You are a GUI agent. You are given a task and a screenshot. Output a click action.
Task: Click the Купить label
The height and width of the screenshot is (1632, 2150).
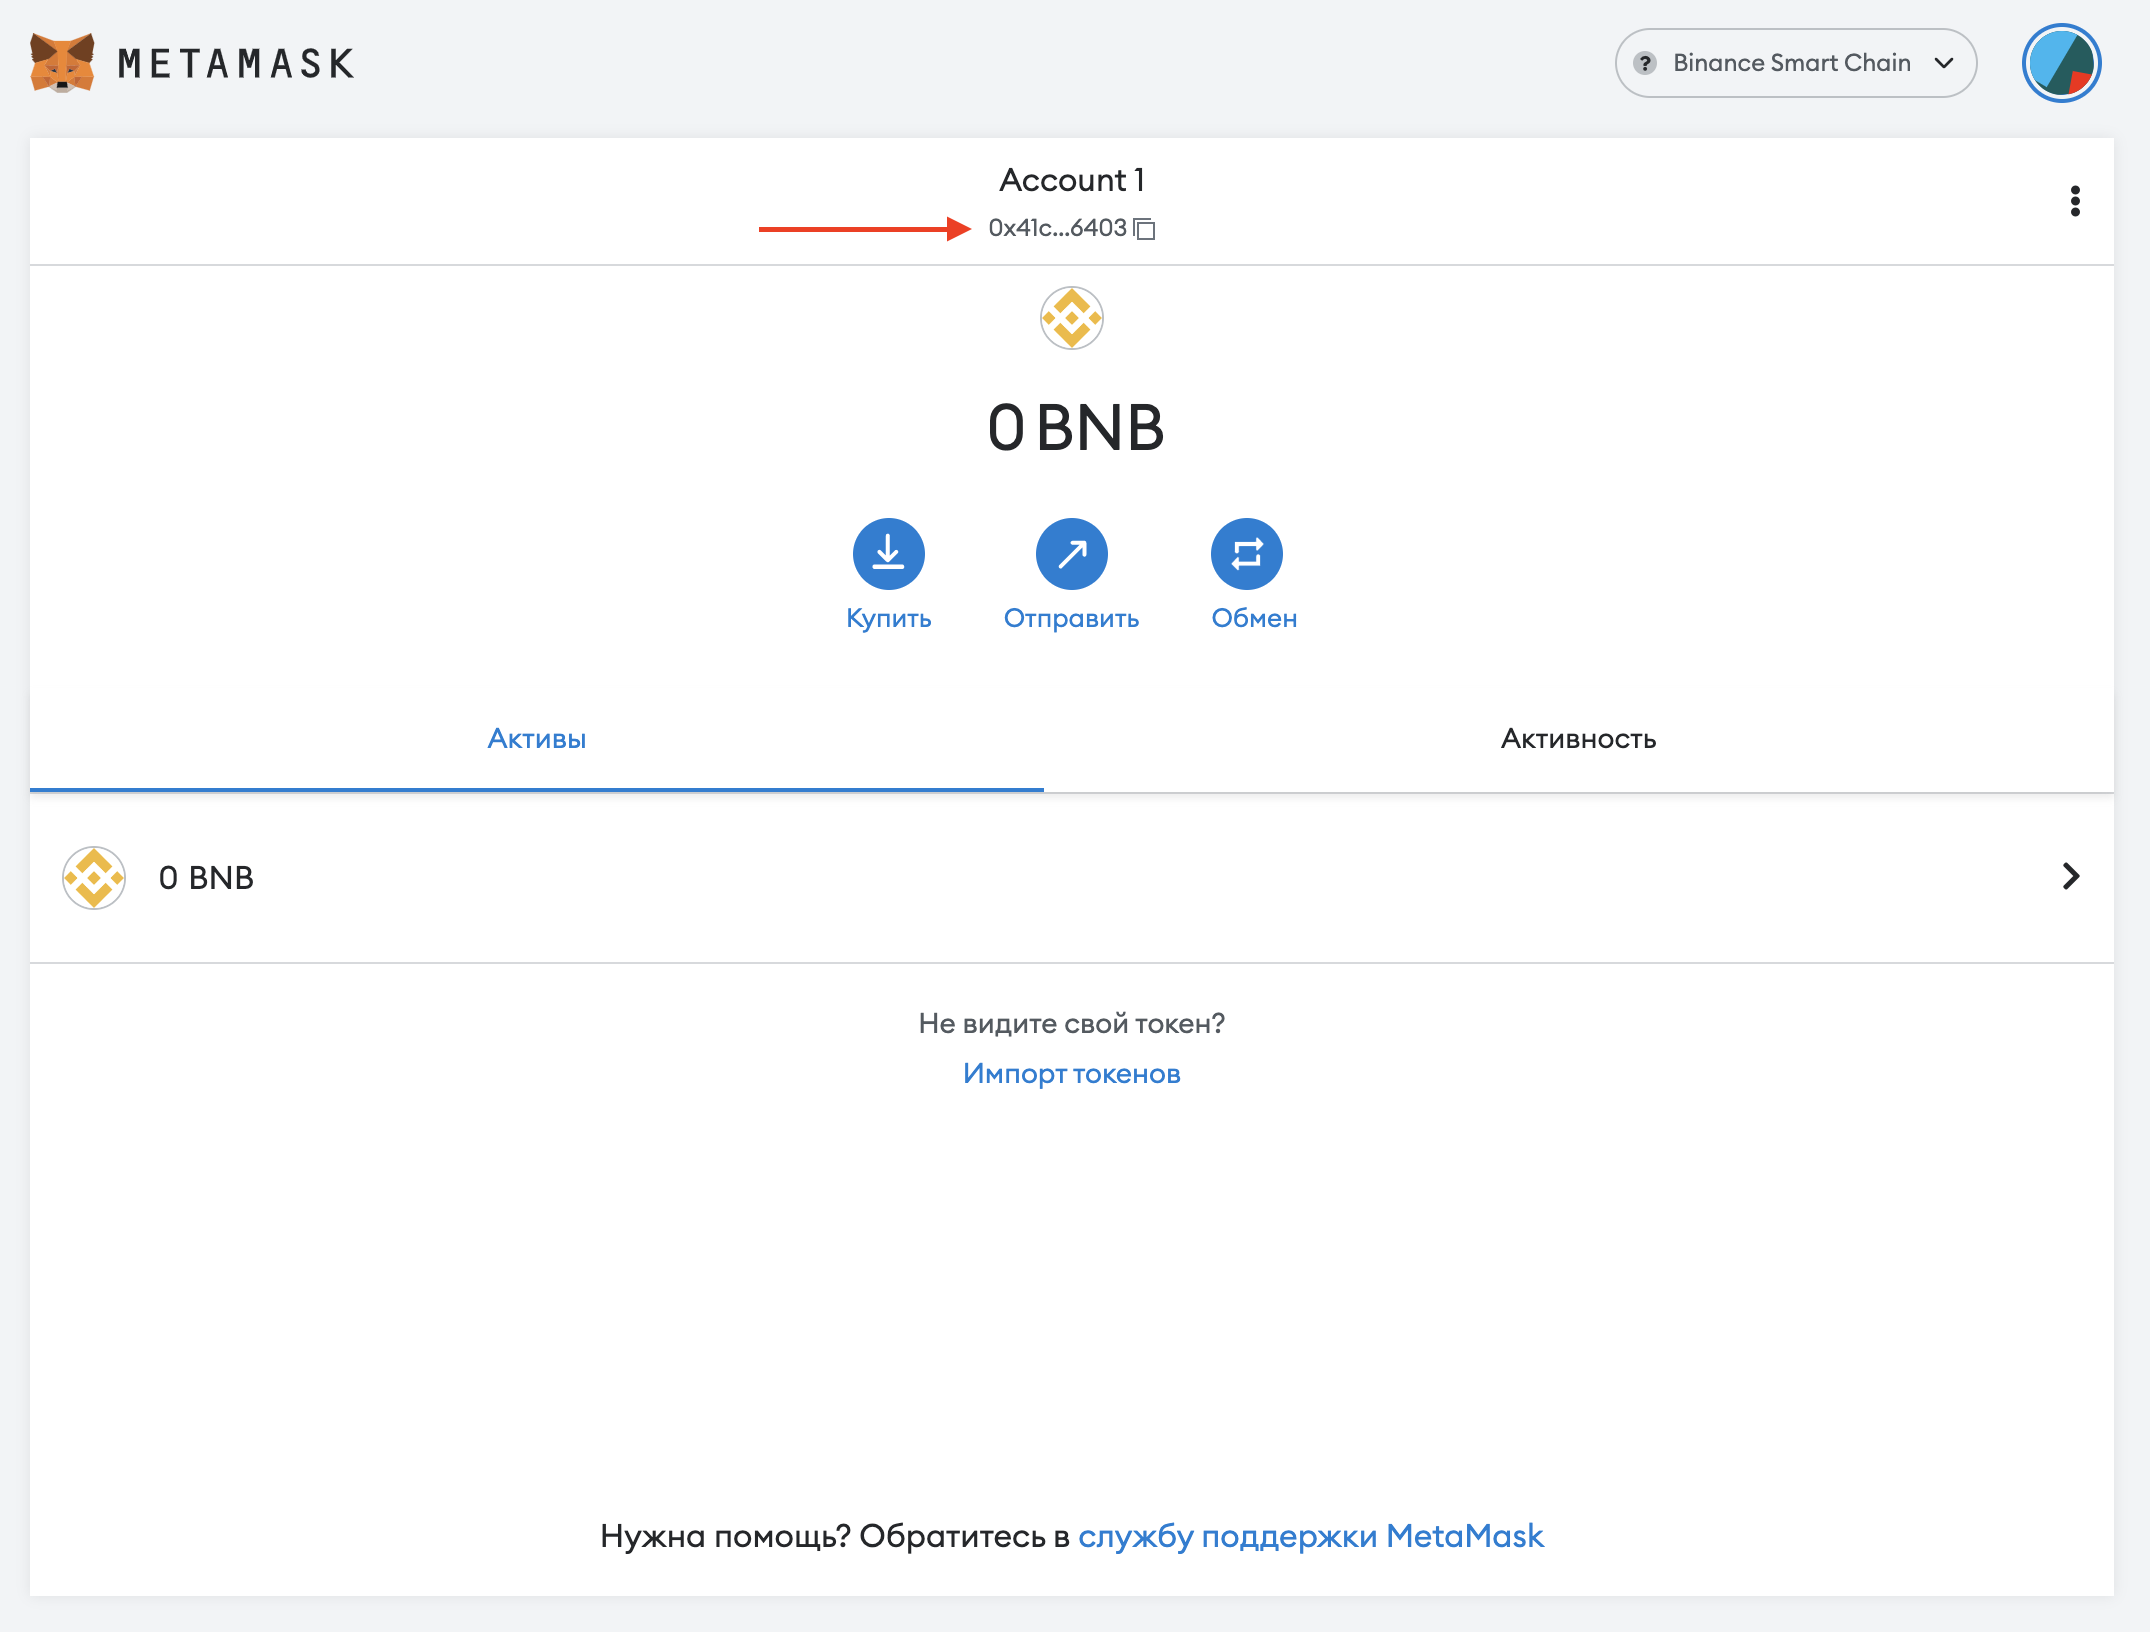point(888,619)
